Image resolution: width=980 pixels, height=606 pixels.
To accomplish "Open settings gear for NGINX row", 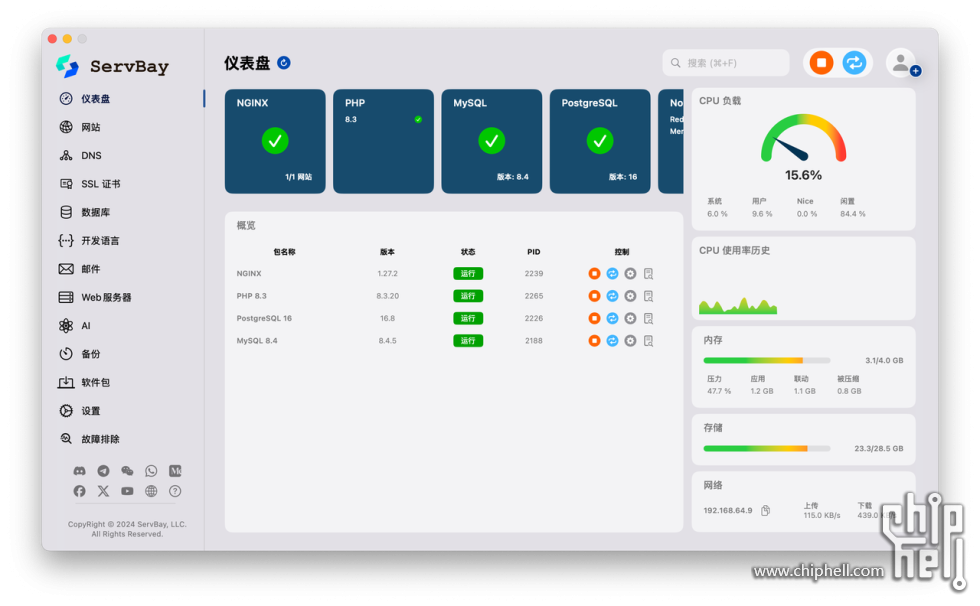I will [x=631, y=274].
